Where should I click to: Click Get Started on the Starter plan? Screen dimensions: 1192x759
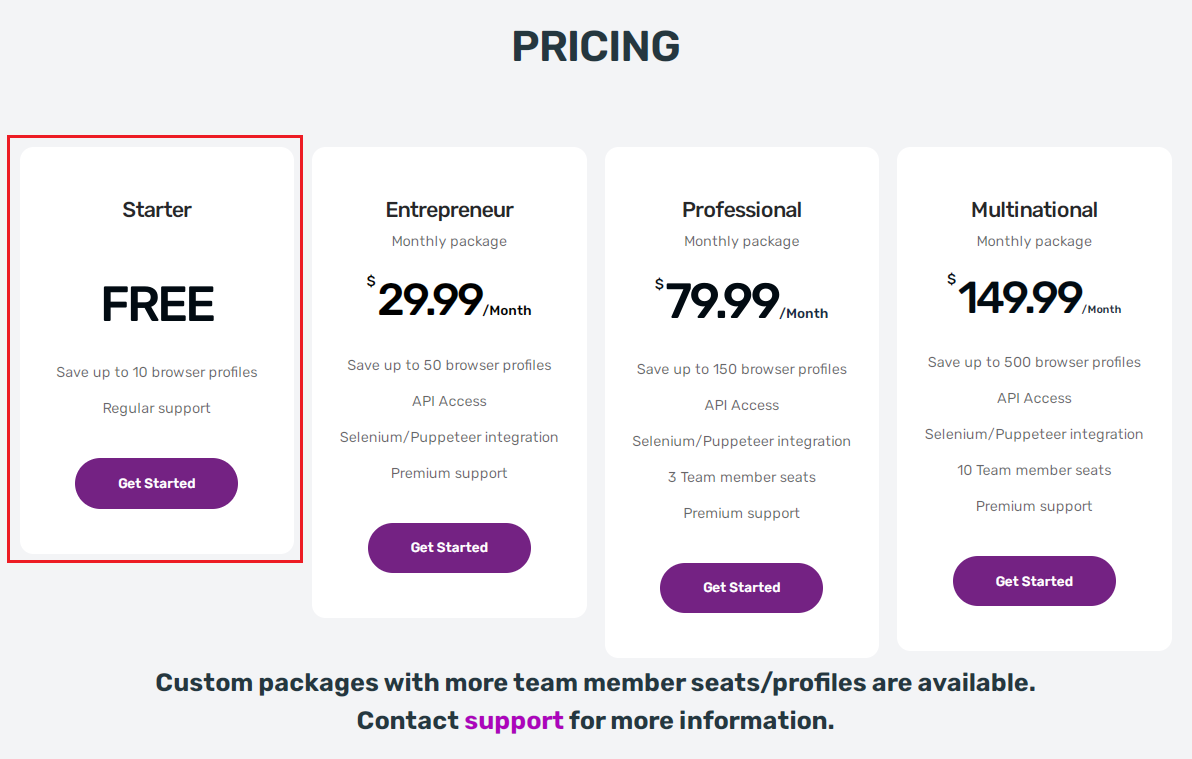pos(156,484)
